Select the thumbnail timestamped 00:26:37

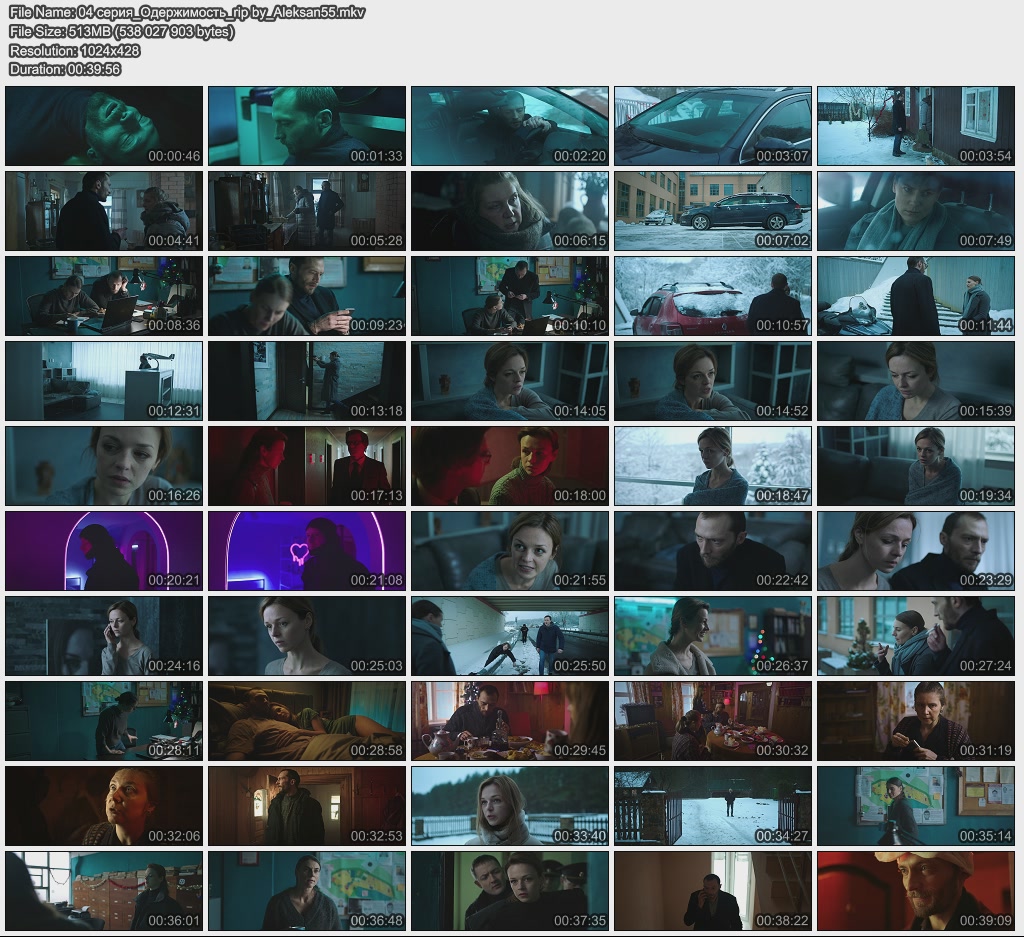pos(713,636)
